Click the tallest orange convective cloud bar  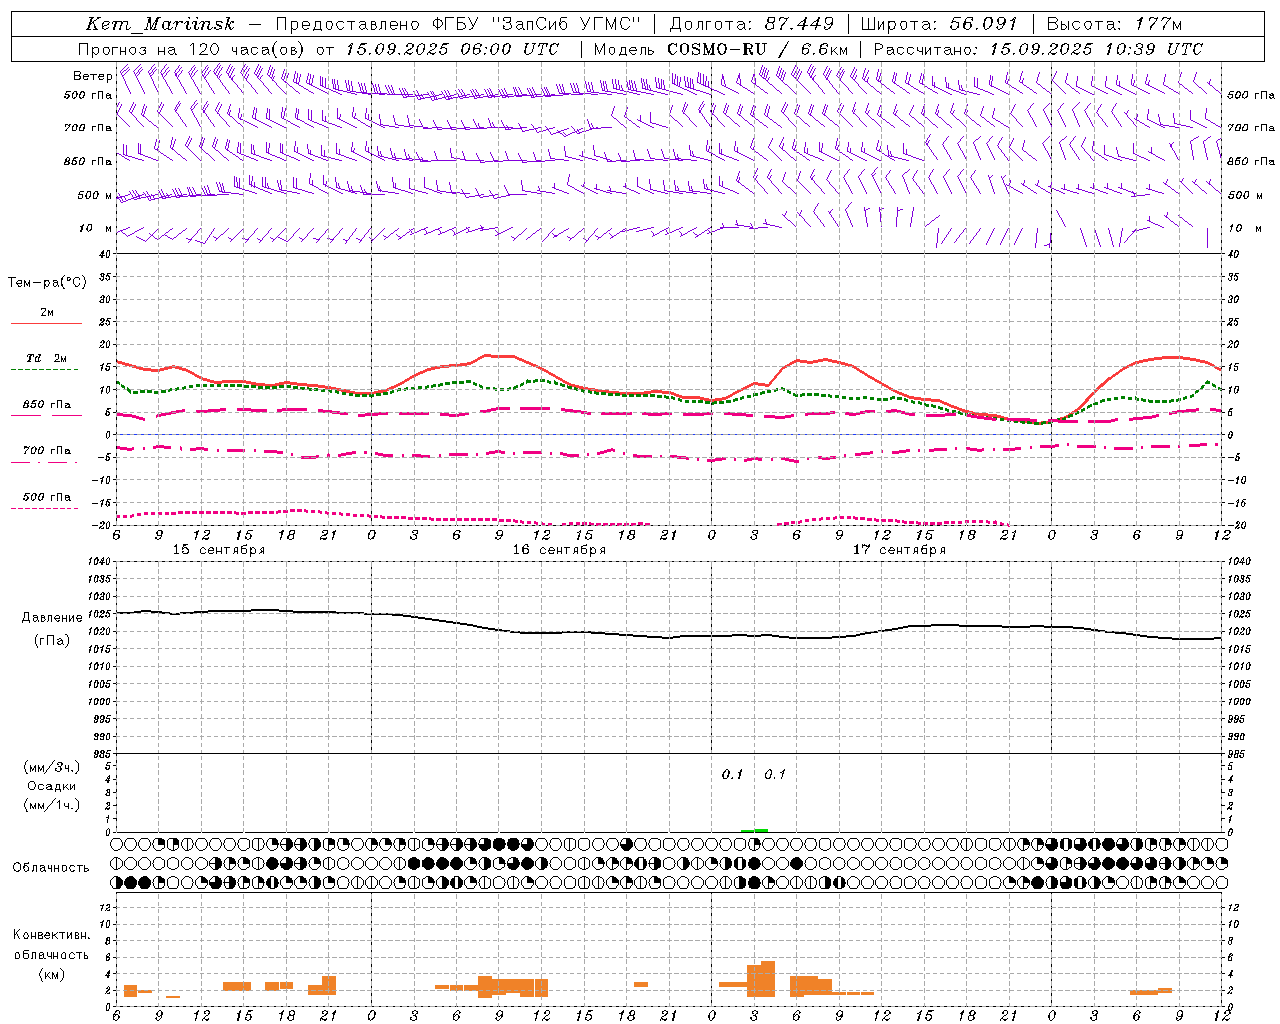768,979
